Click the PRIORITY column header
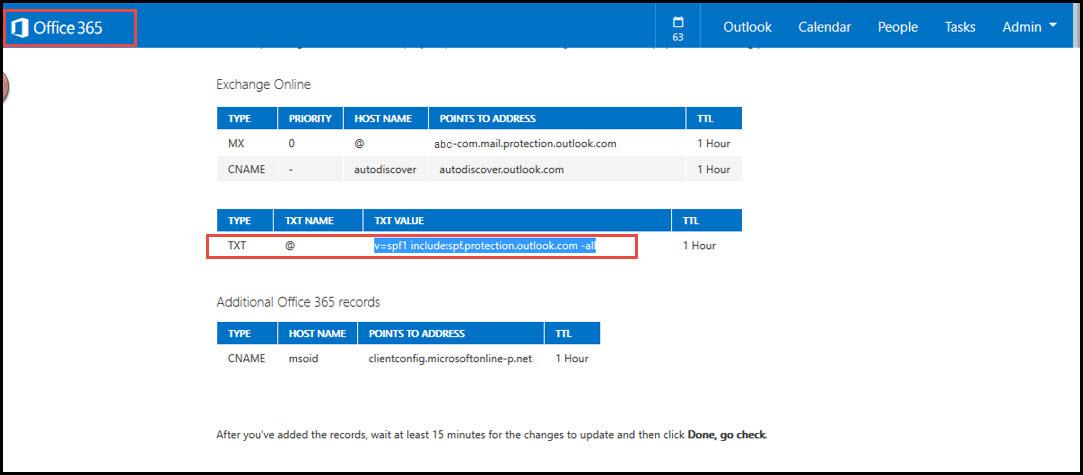This screenshot has width=1083, height=475. [x=310, y=119]
